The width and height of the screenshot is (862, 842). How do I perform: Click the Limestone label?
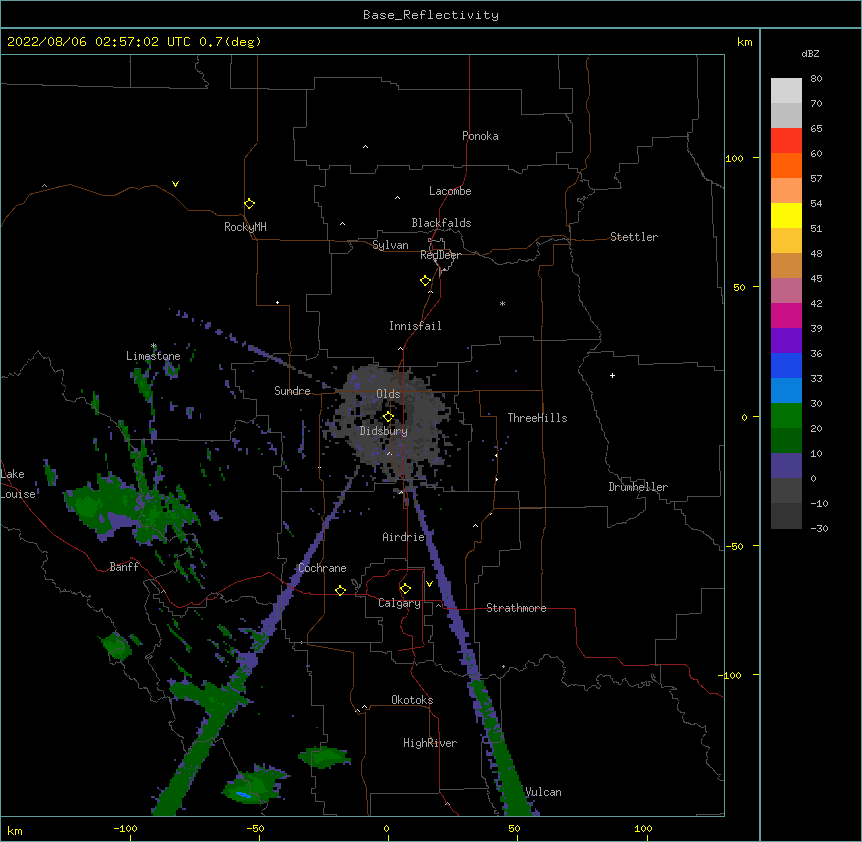pyautogui.click(x=153, y=356)
